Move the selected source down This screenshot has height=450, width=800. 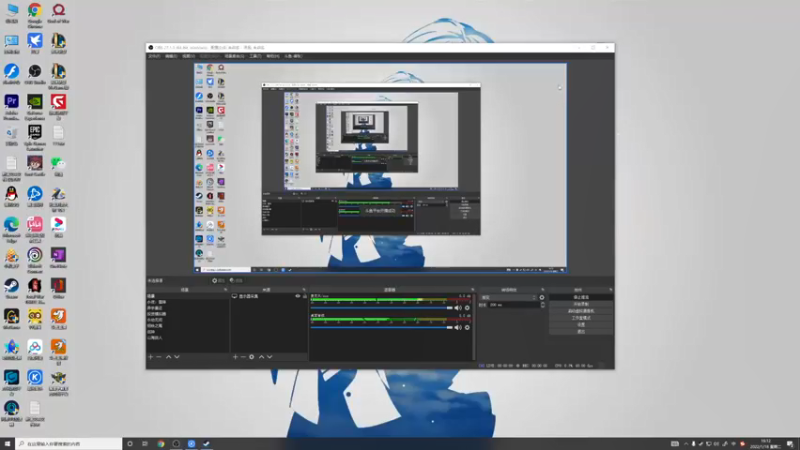point(269,357)
